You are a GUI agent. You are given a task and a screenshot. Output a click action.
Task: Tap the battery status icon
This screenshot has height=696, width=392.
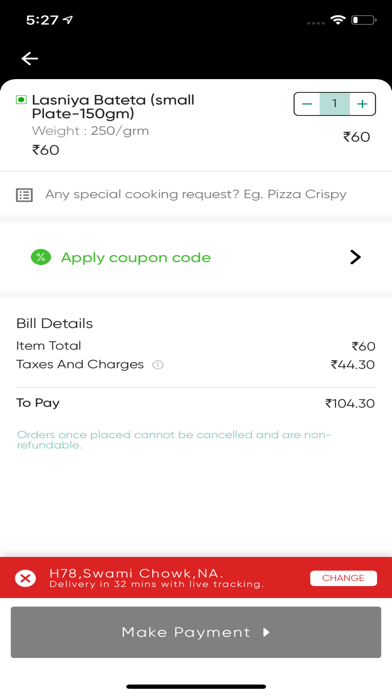(x=364, y=20)
